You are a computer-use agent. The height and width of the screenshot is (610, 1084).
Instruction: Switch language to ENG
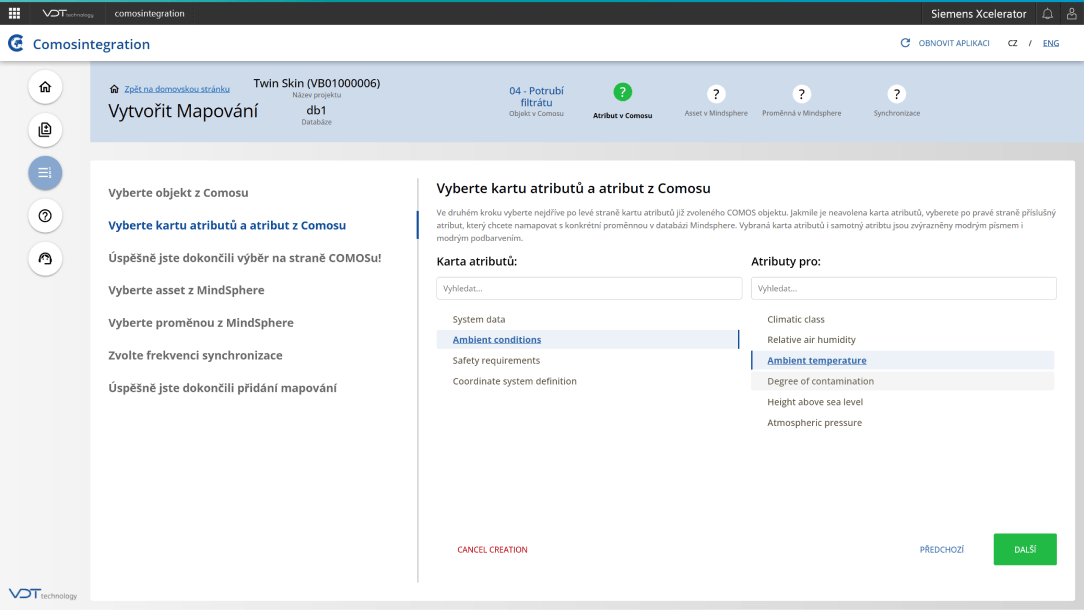1050,44
